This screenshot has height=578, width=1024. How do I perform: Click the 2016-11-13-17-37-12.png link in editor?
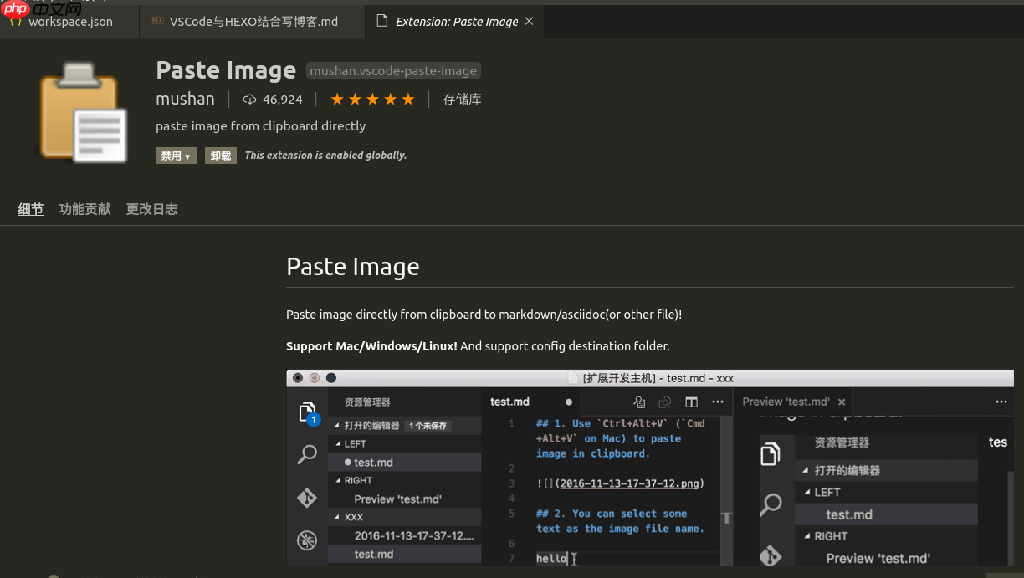(630, 483)
